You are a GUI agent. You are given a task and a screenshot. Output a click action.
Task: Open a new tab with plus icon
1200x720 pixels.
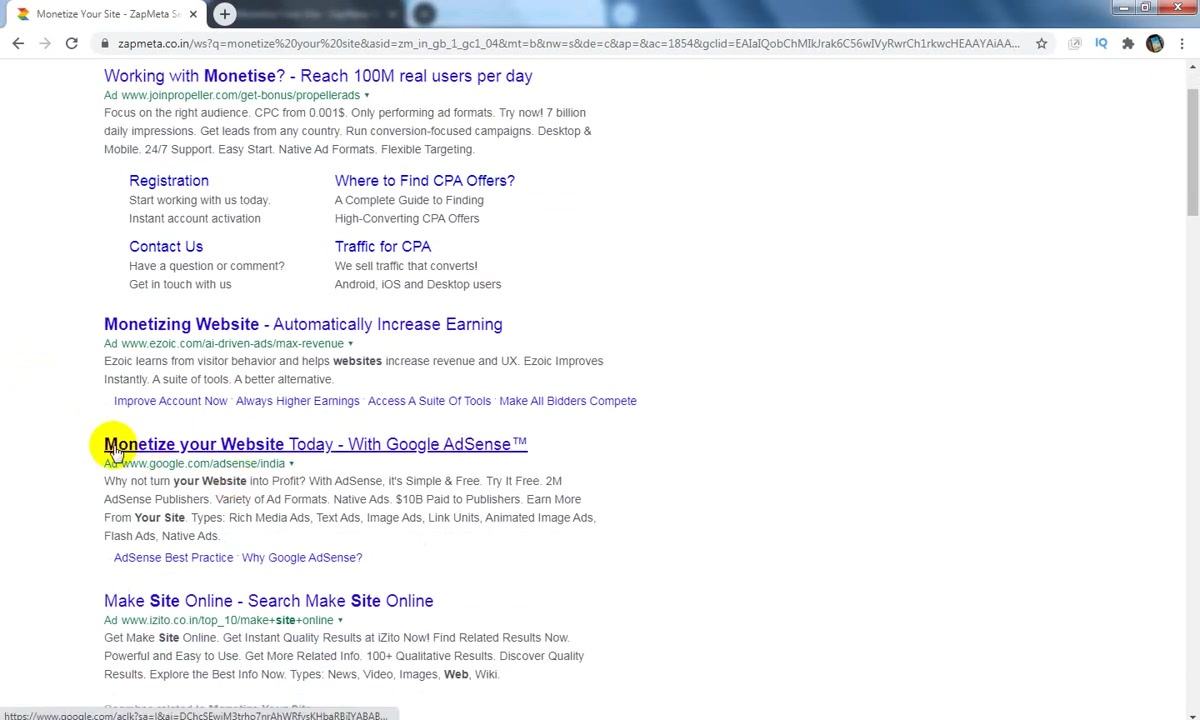(x=224, y=14)
